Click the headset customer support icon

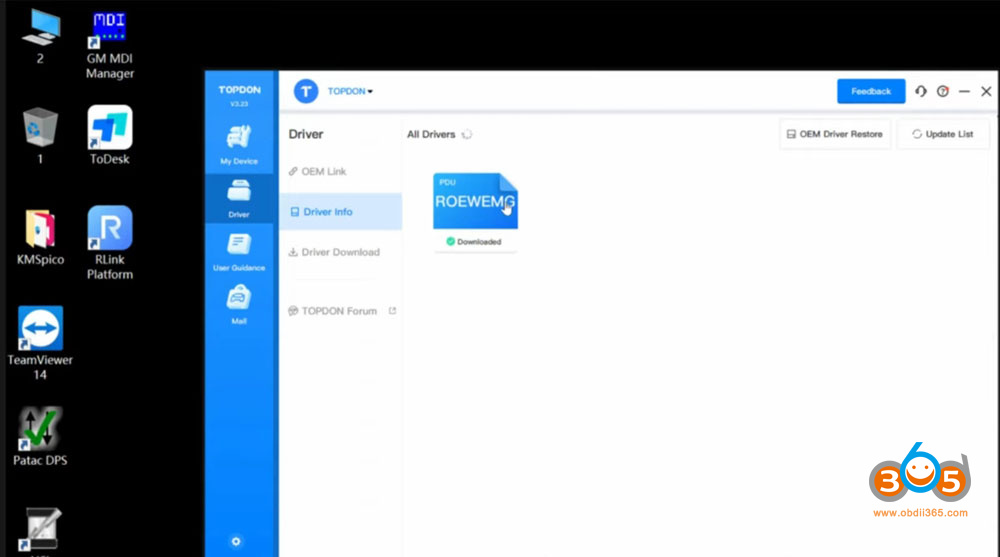coord(921,91)
